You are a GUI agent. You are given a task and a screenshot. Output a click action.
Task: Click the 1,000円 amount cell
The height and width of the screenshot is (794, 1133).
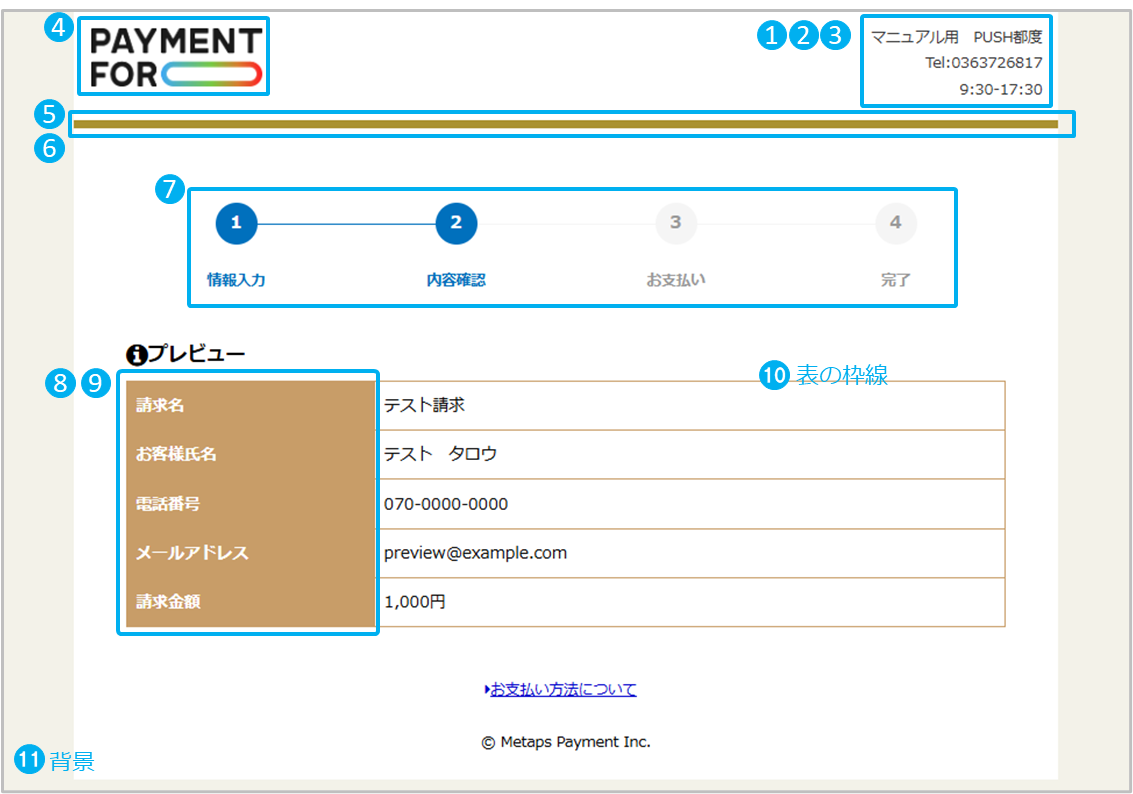[x=690, y=602]
